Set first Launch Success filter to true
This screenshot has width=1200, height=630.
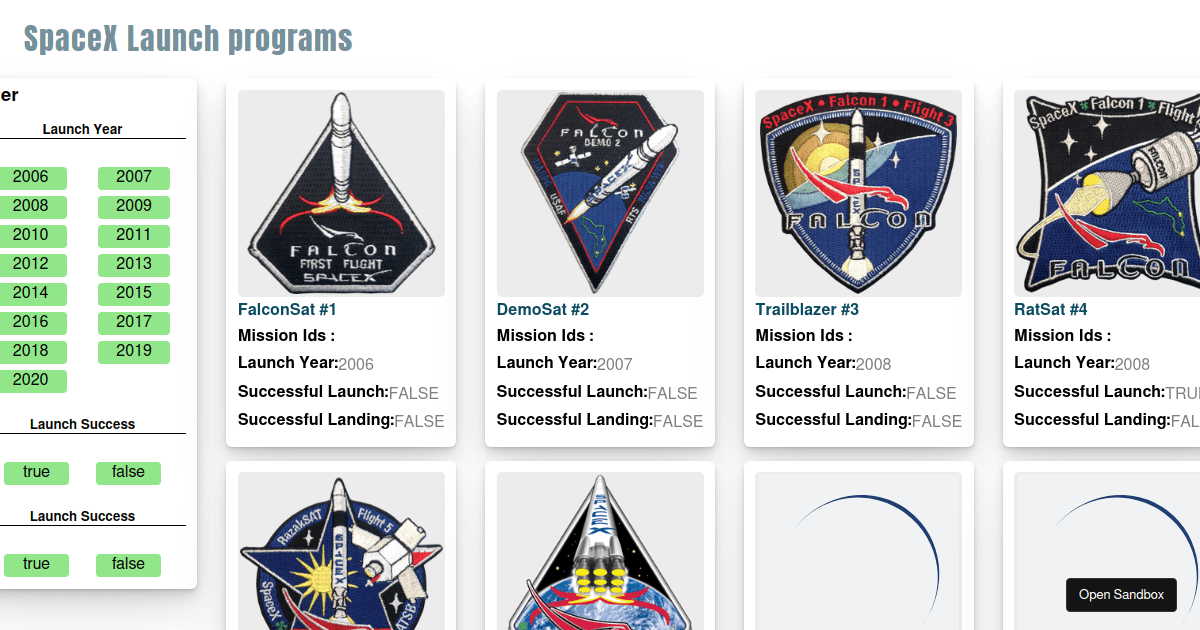[x=36, y=473]
